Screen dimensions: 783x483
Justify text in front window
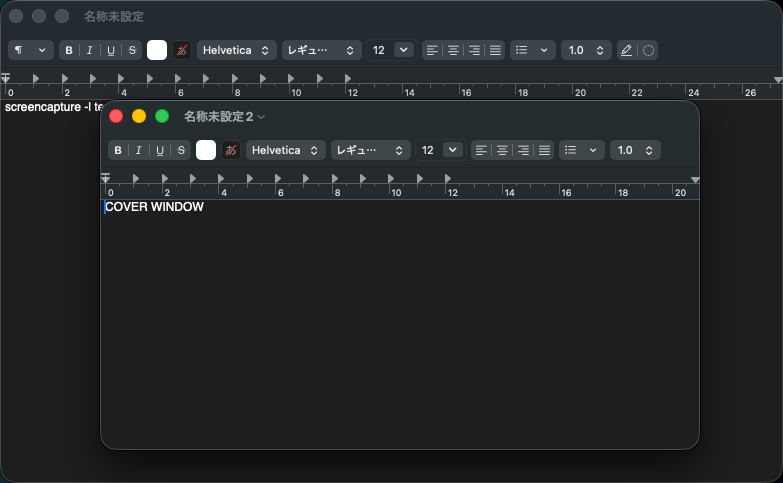click(x=544, y=150)
